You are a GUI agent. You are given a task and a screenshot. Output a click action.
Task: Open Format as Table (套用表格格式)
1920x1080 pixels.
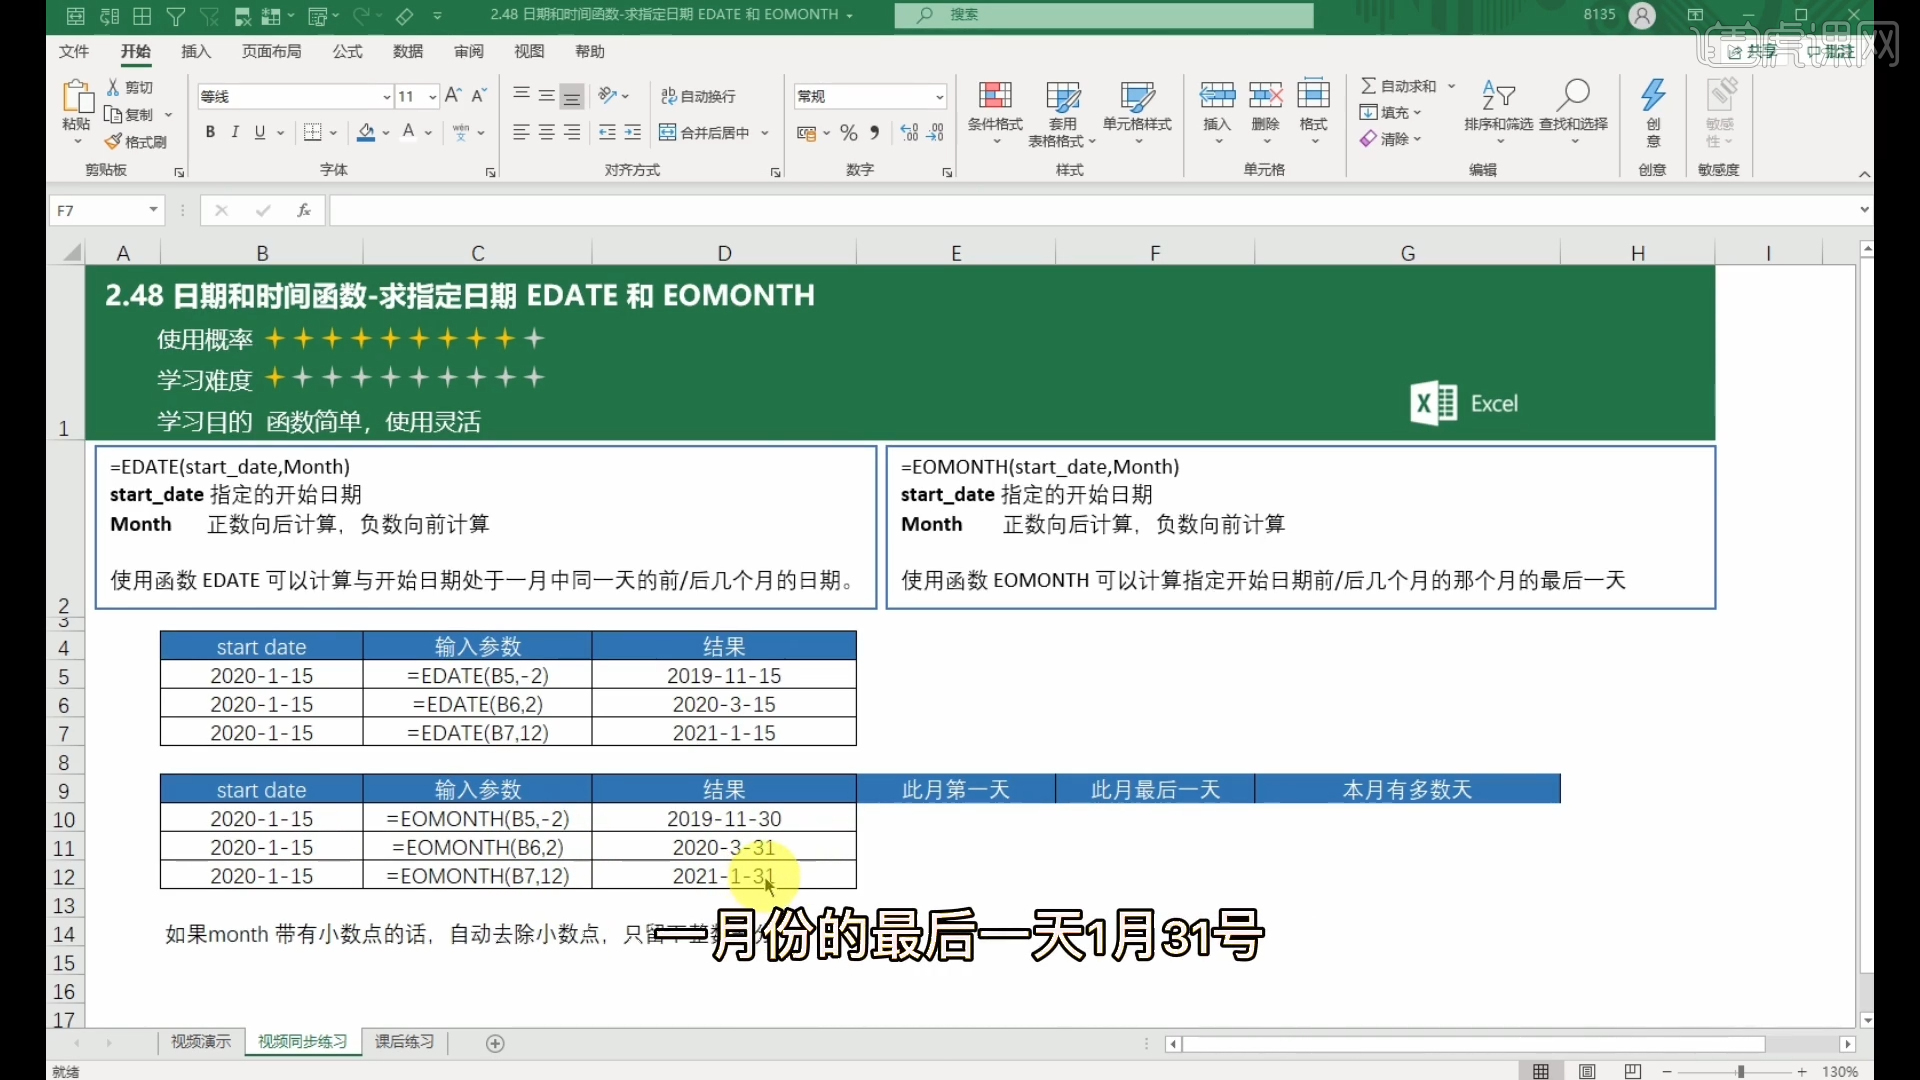point(1063,113)
